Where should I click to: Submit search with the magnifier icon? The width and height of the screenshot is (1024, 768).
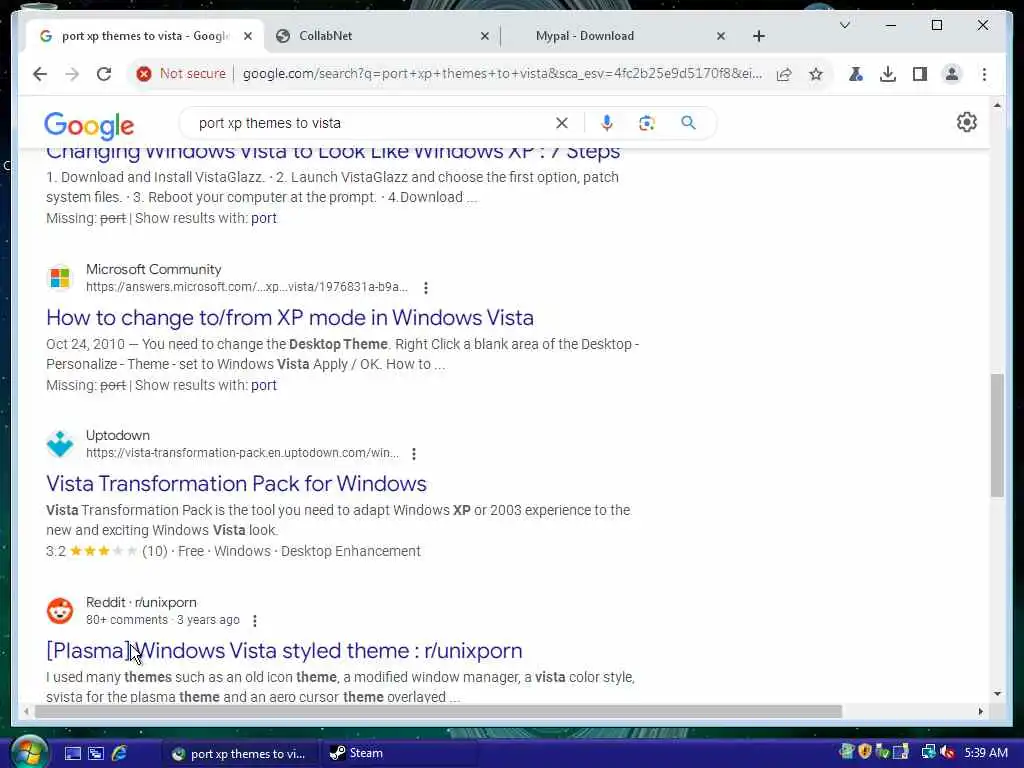tap(688, 123)
